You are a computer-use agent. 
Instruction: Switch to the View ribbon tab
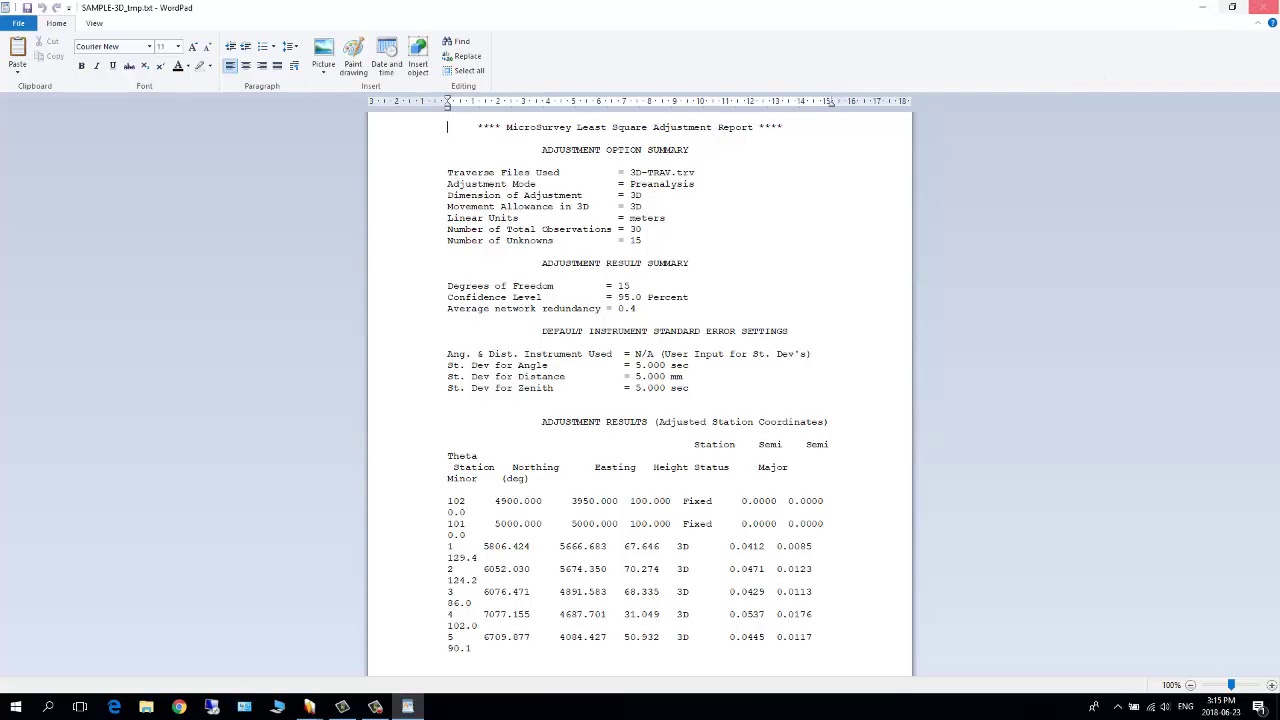point(94,23)
